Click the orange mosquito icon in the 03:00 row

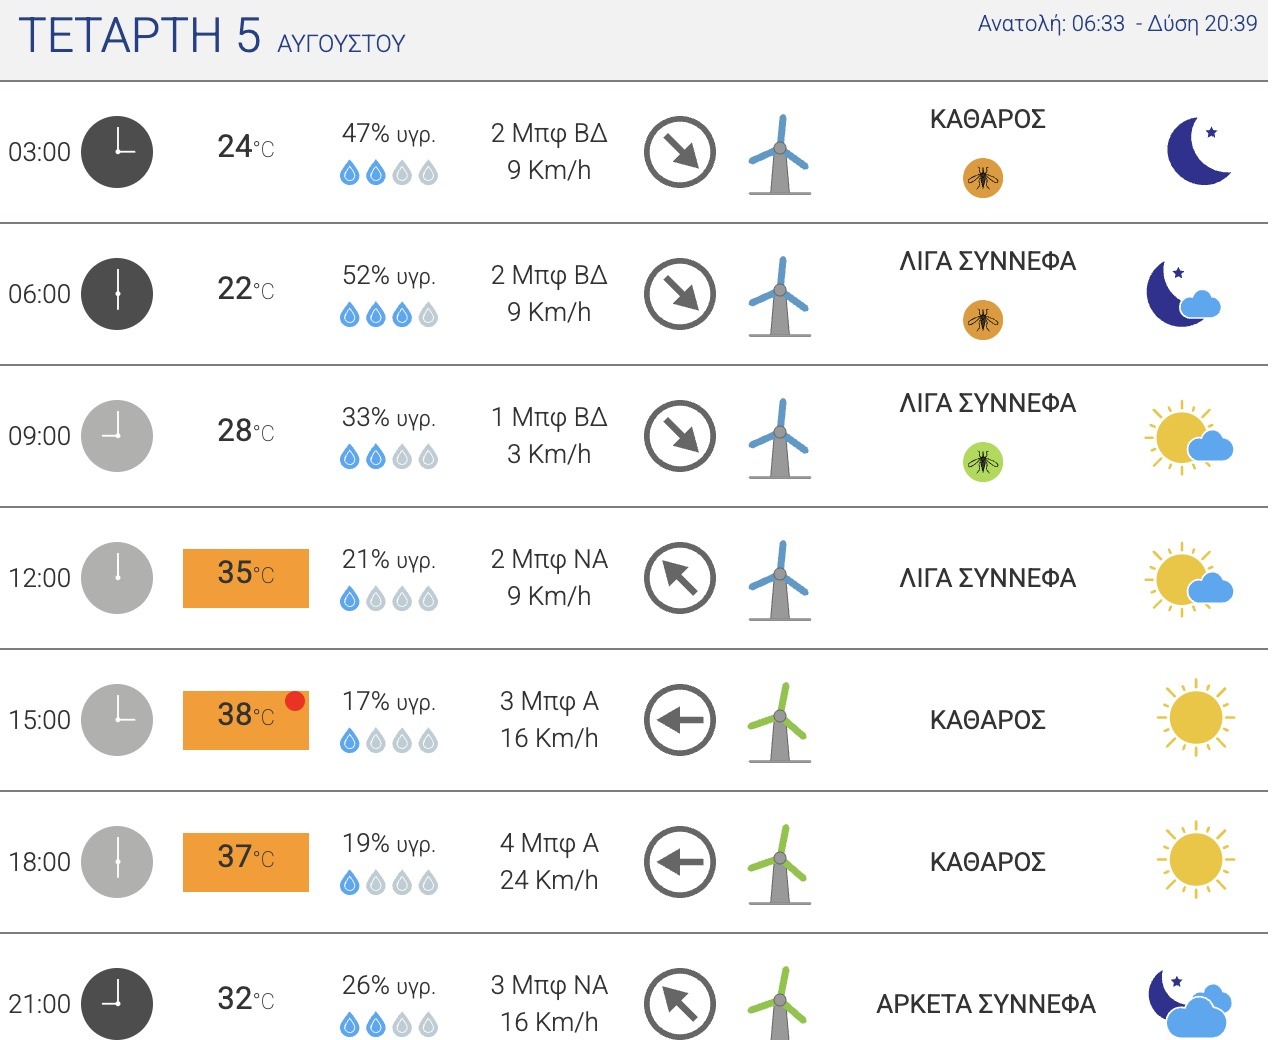983,178
